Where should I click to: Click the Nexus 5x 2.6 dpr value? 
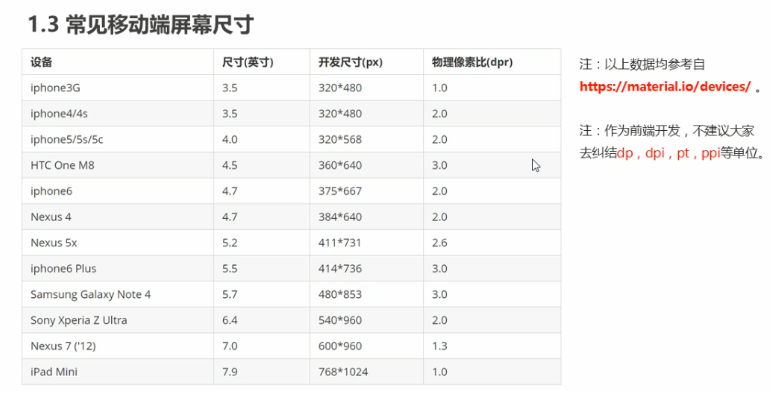(440, 243)
